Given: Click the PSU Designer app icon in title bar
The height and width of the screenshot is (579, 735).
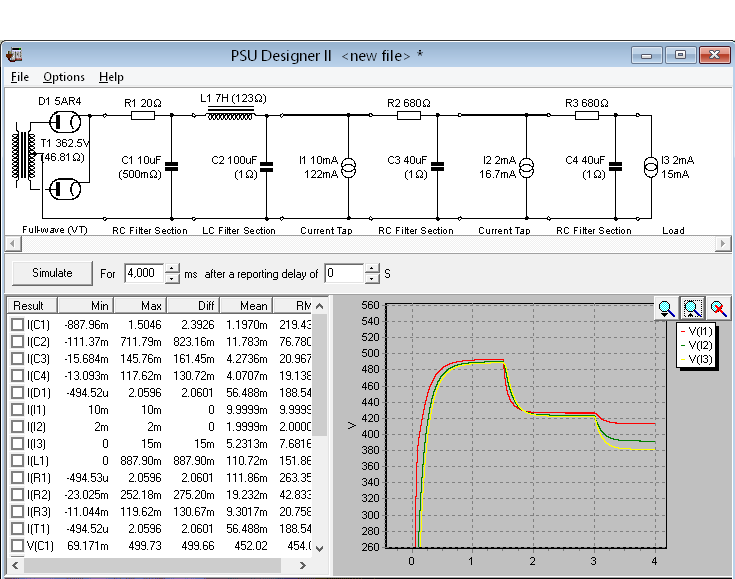Looking at the screenshot, I should click(x=14, y=55).
